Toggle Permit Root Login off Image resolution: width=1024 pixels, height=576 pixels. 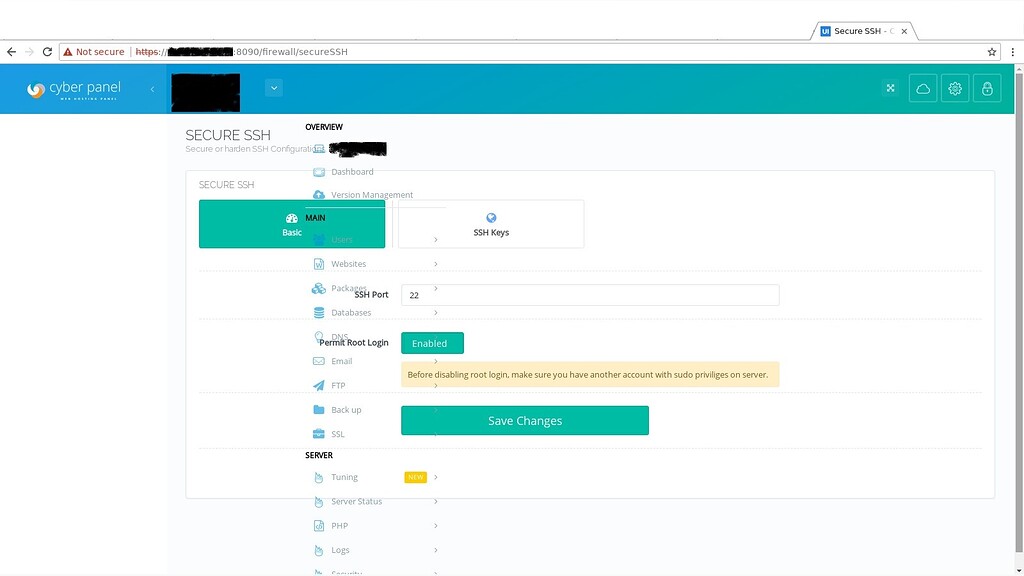point(431,343)
